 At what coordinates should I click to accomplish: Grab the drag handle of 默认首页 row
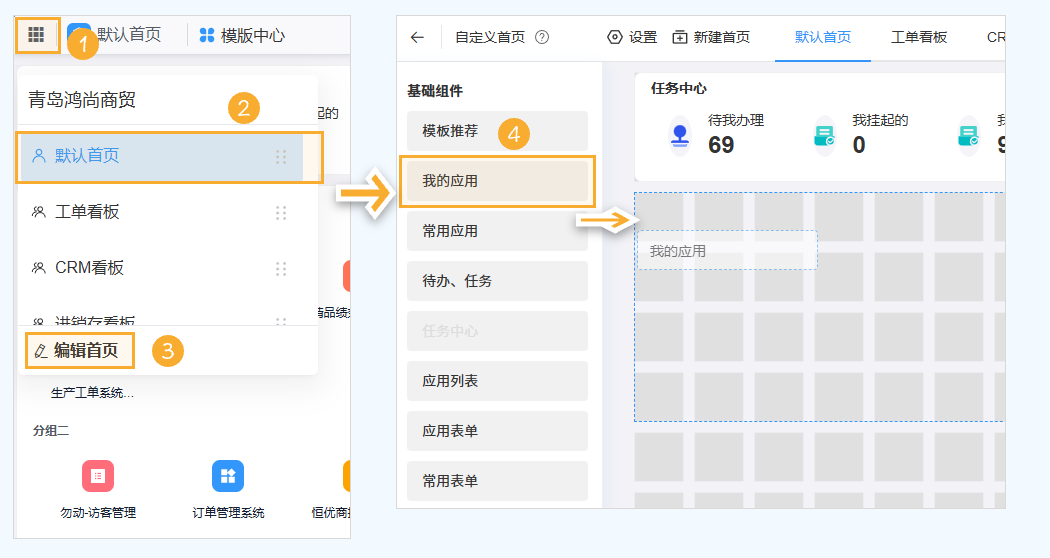coord(281,157)
